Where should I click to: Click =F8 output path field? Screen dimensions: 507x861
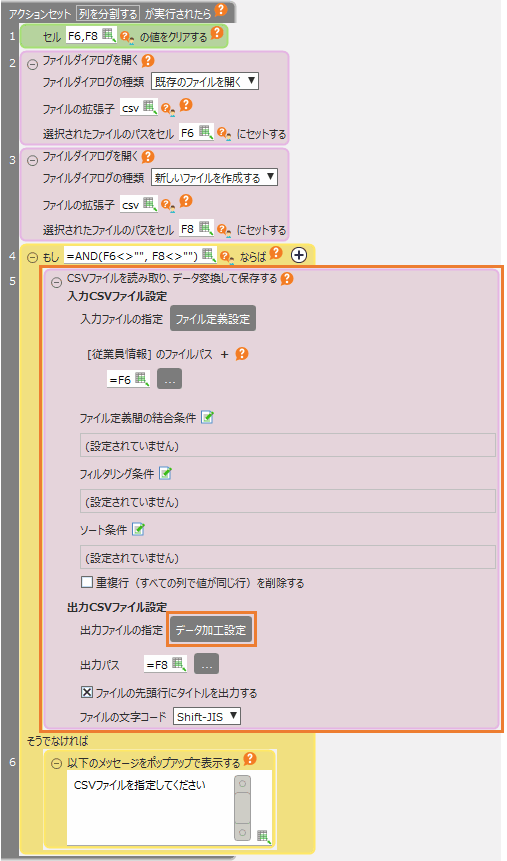tap(165, 664)
